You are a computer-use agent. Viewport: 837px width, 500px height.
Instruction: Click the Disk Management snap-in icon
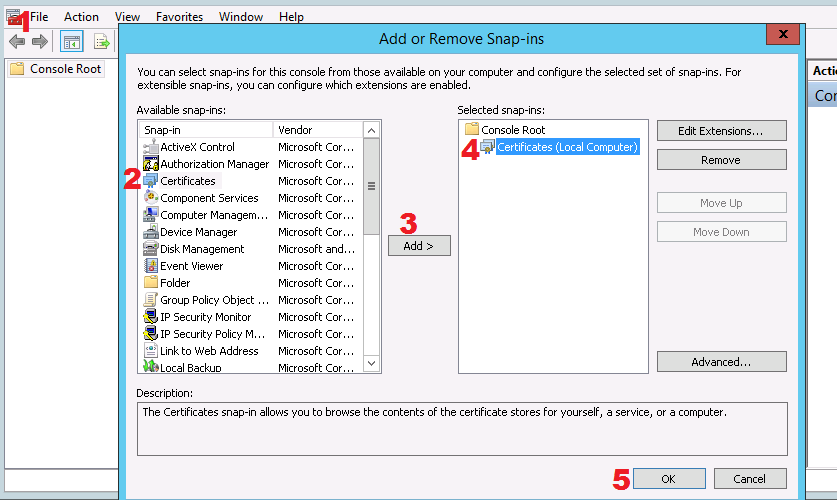tap(151, 249)
